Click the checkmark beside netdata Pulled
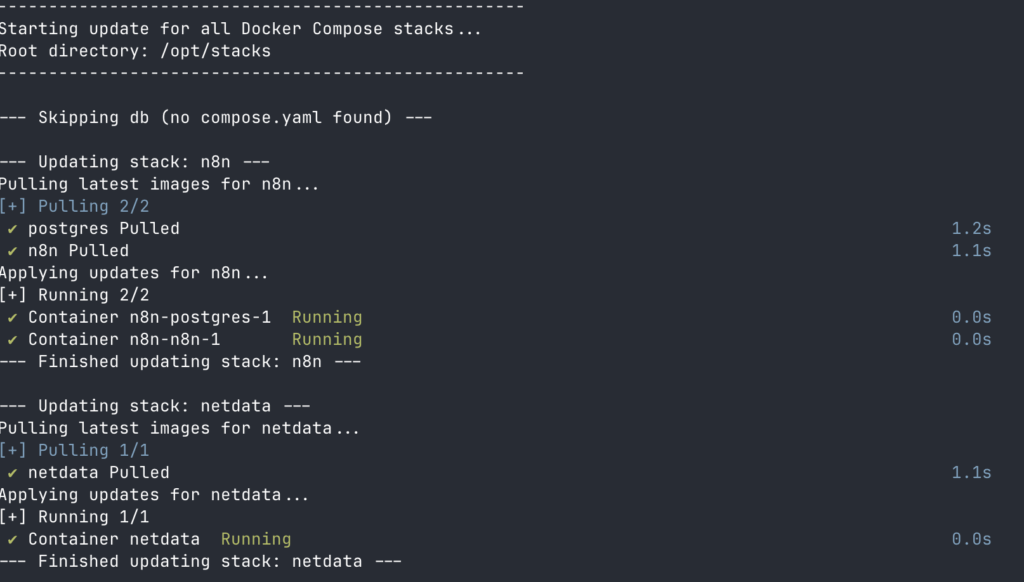 point(12,474)
